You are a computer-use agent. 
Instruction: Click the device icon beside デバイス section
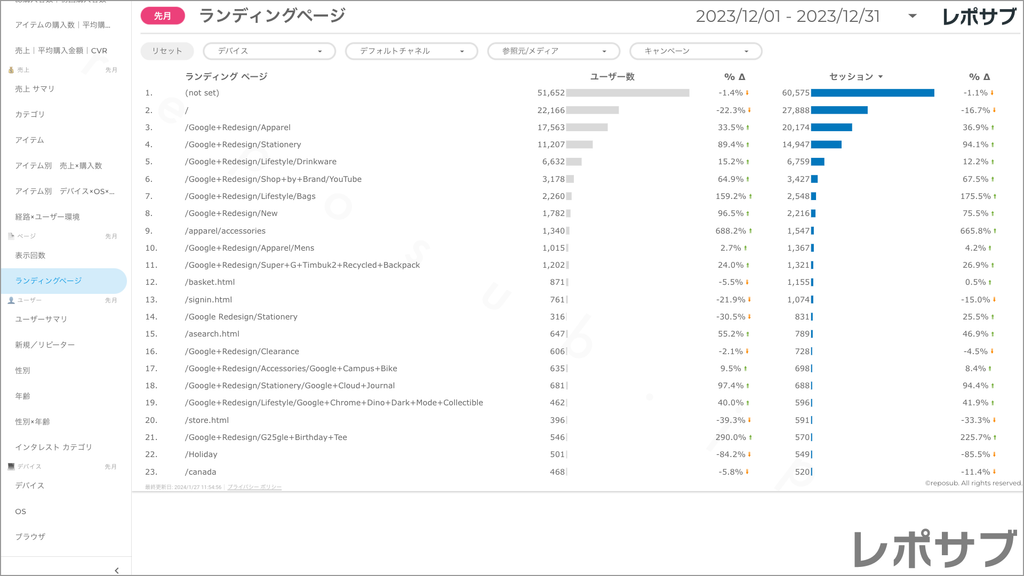pyautogui.click(x=11, y=467)
